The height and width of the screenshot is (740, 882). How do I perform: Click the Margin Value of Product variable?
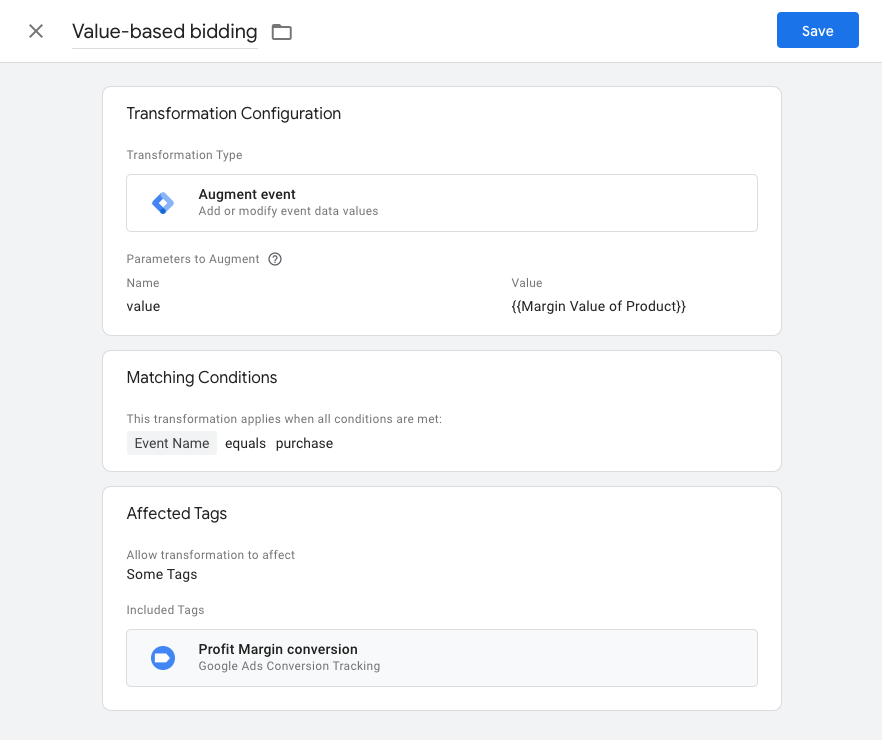[x=598, y=306]
